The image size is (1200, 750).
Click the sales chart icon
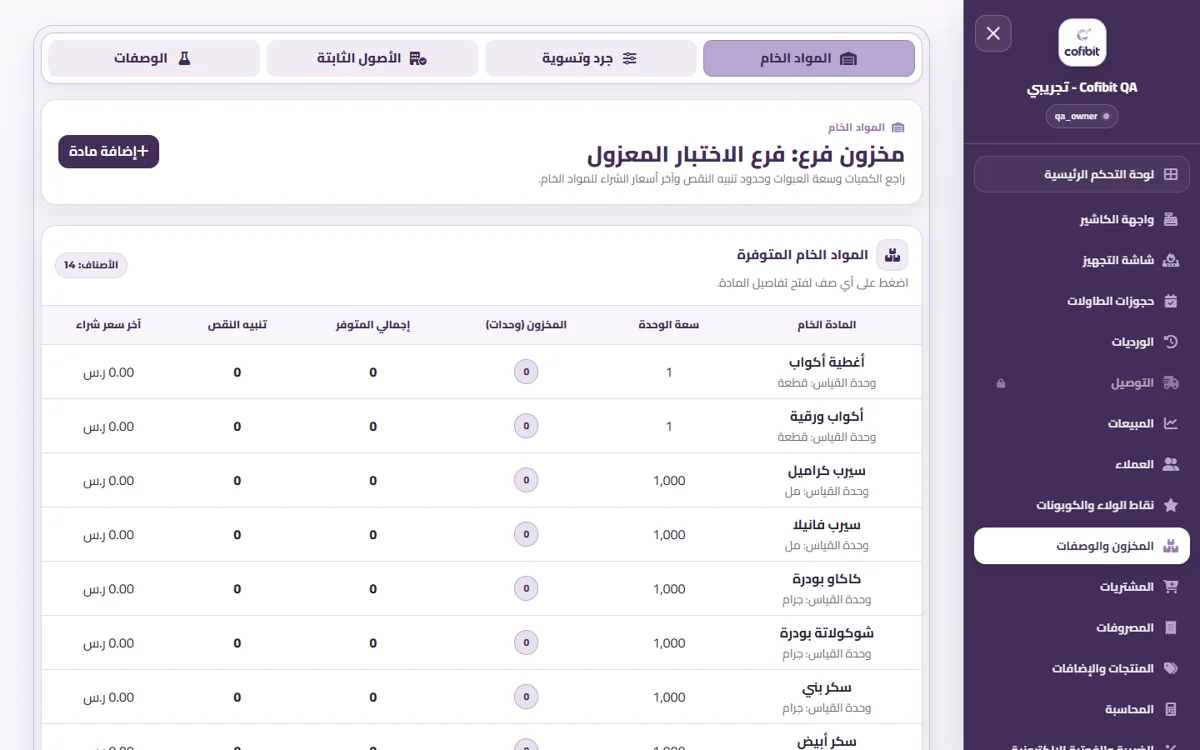click(1170, 424)
